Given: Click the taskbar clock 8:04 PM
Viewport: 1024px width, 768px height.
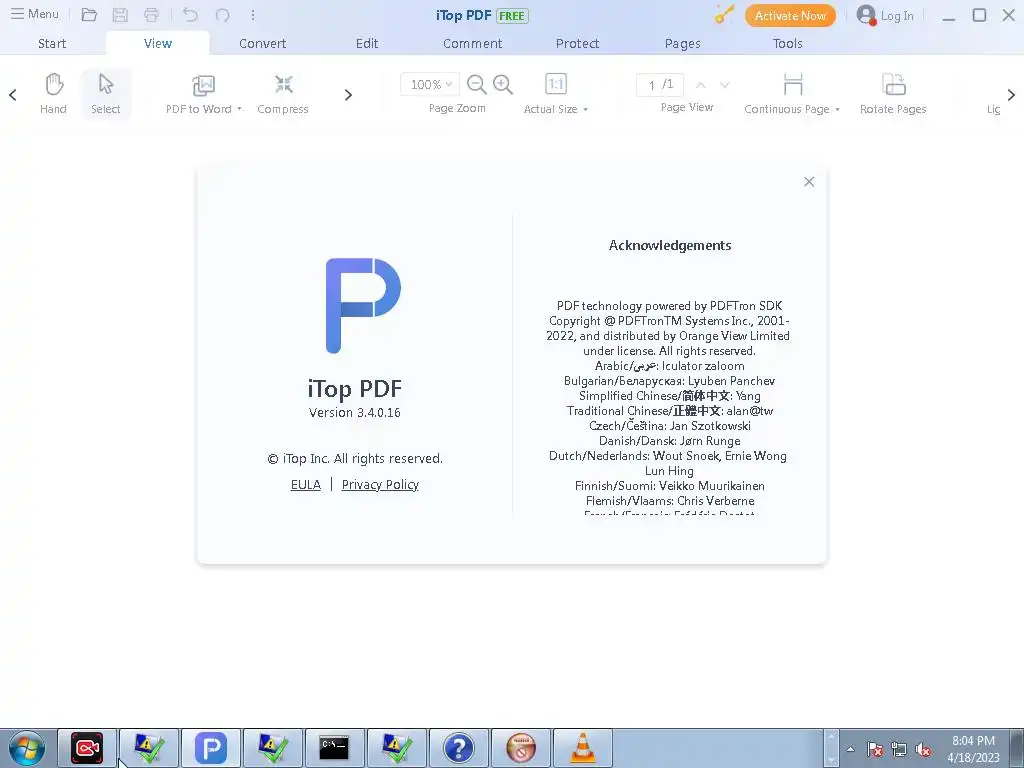Looking at the screenshot, I should [x=973, y=741].
